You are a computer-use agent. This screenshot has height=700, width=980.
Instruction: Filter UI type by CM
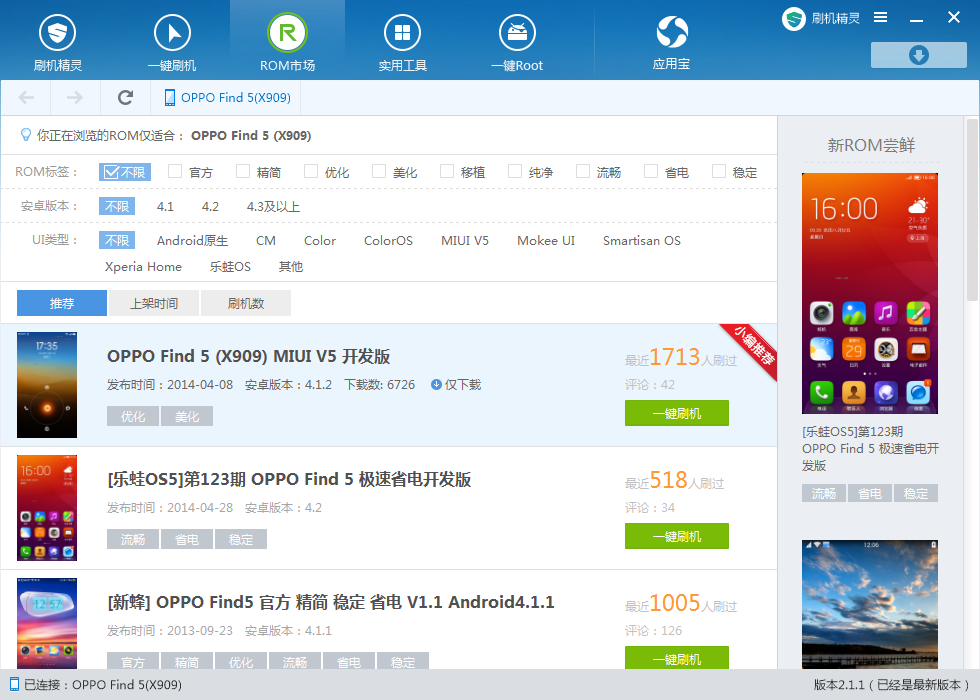click(x=266, y=241)
